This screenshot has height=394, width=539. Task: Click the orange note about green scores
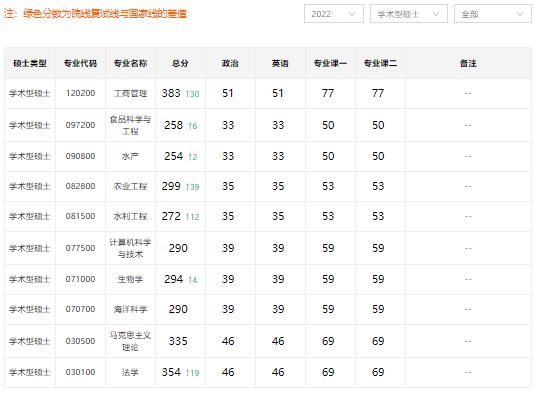(x=95, y=14)
